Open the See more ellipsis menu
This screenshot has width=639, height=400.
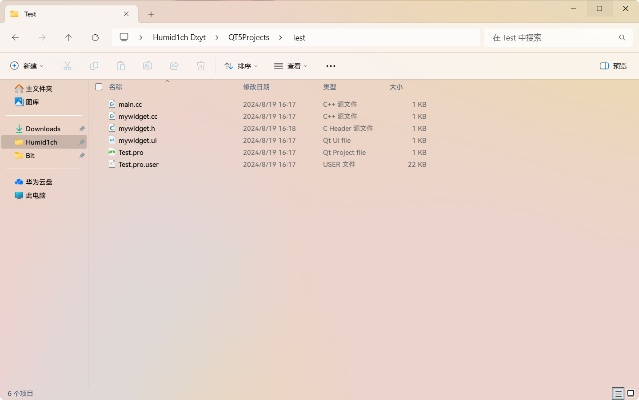pyautogui.click(x=331, y=66)
